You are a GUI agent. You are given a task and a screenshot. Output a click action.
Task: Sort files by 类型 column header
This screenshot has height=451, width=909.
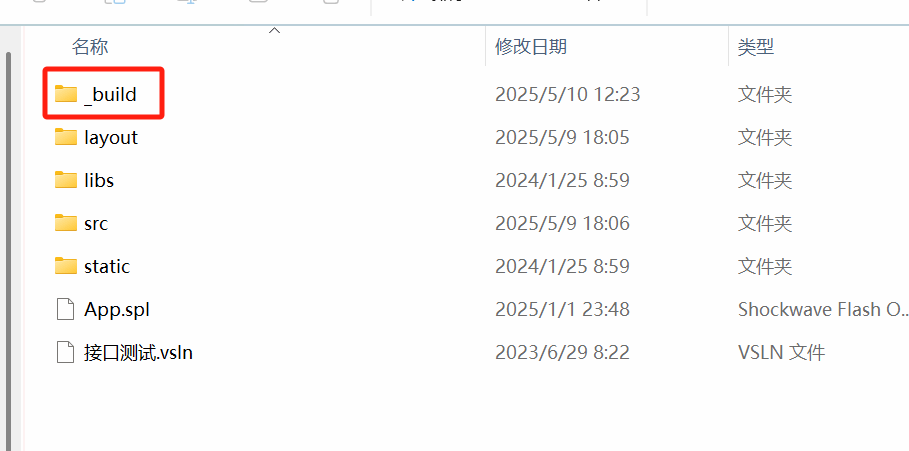(x=756, y=46)
